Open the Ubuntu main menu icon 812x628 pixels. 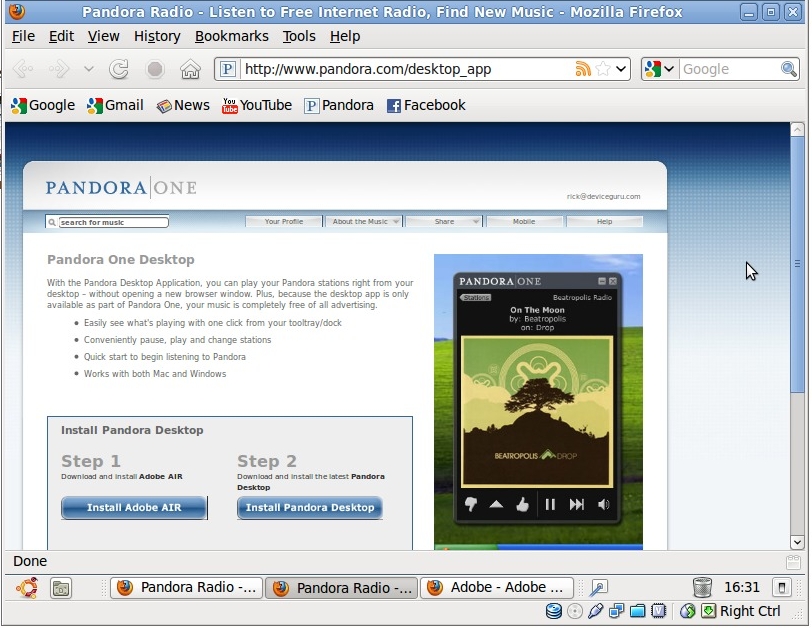[x=26, y=589]
